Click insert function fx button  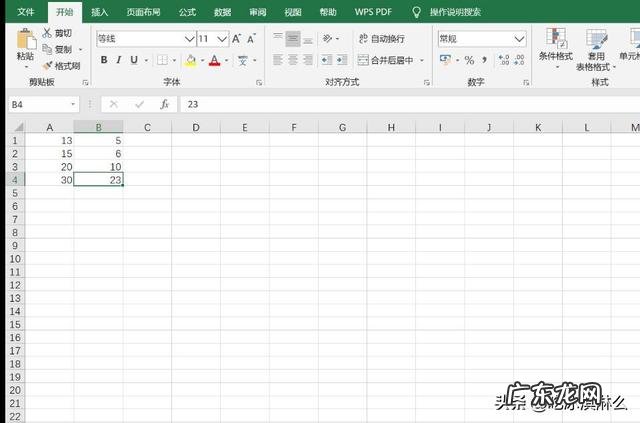click(x=164, y=104)
